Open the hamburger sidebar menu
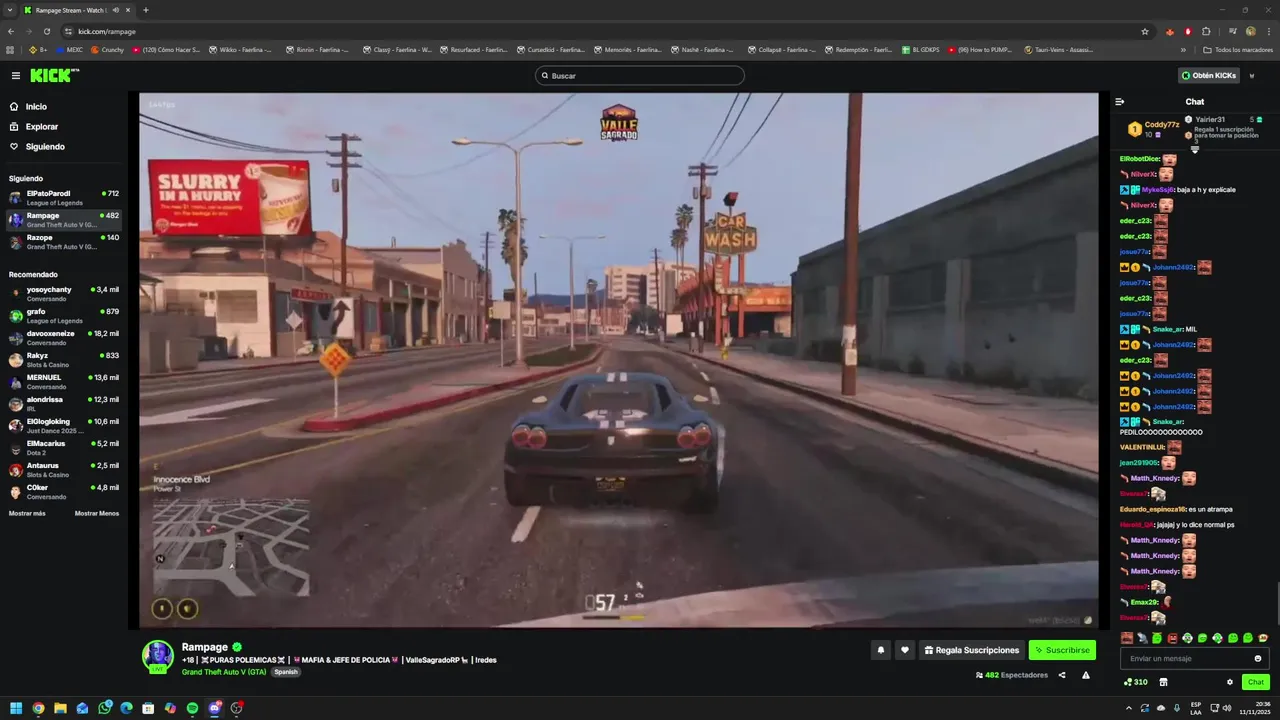 (x=15, y=75)
